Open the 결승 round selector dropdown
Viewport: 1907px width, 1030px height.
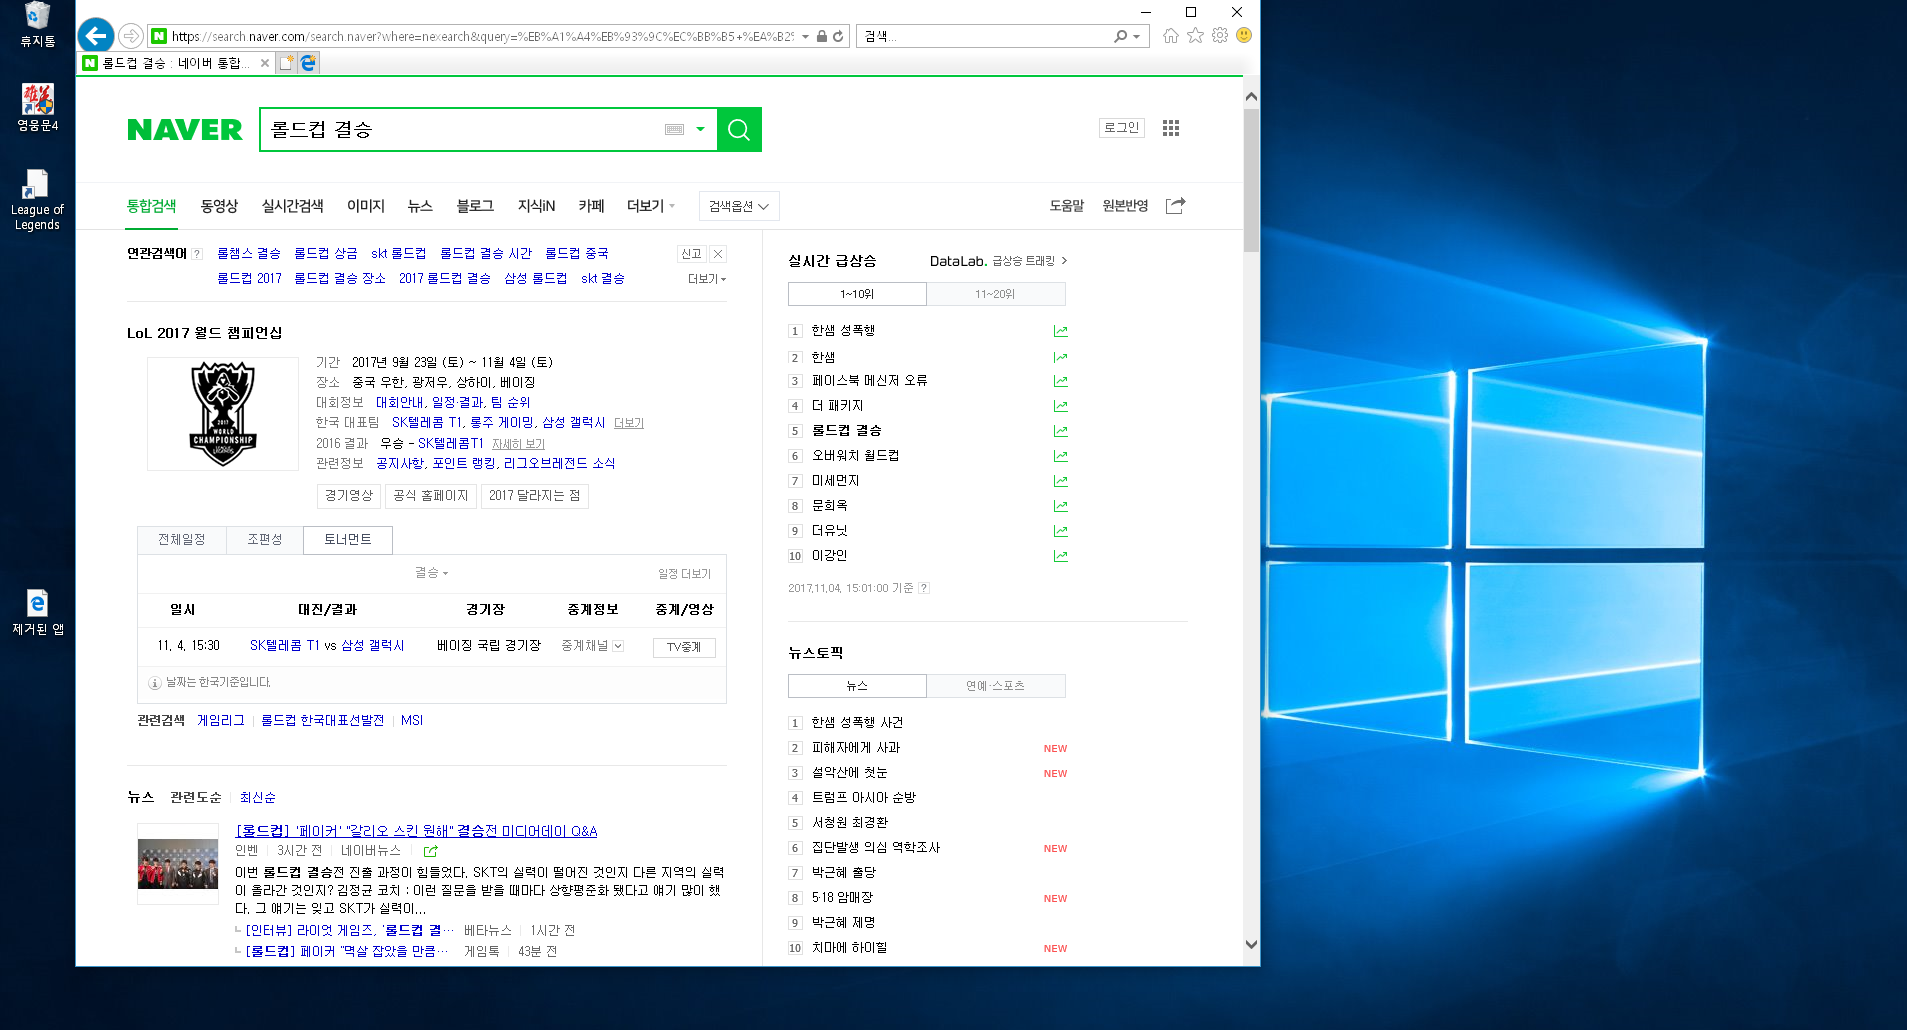coord(432,573)
